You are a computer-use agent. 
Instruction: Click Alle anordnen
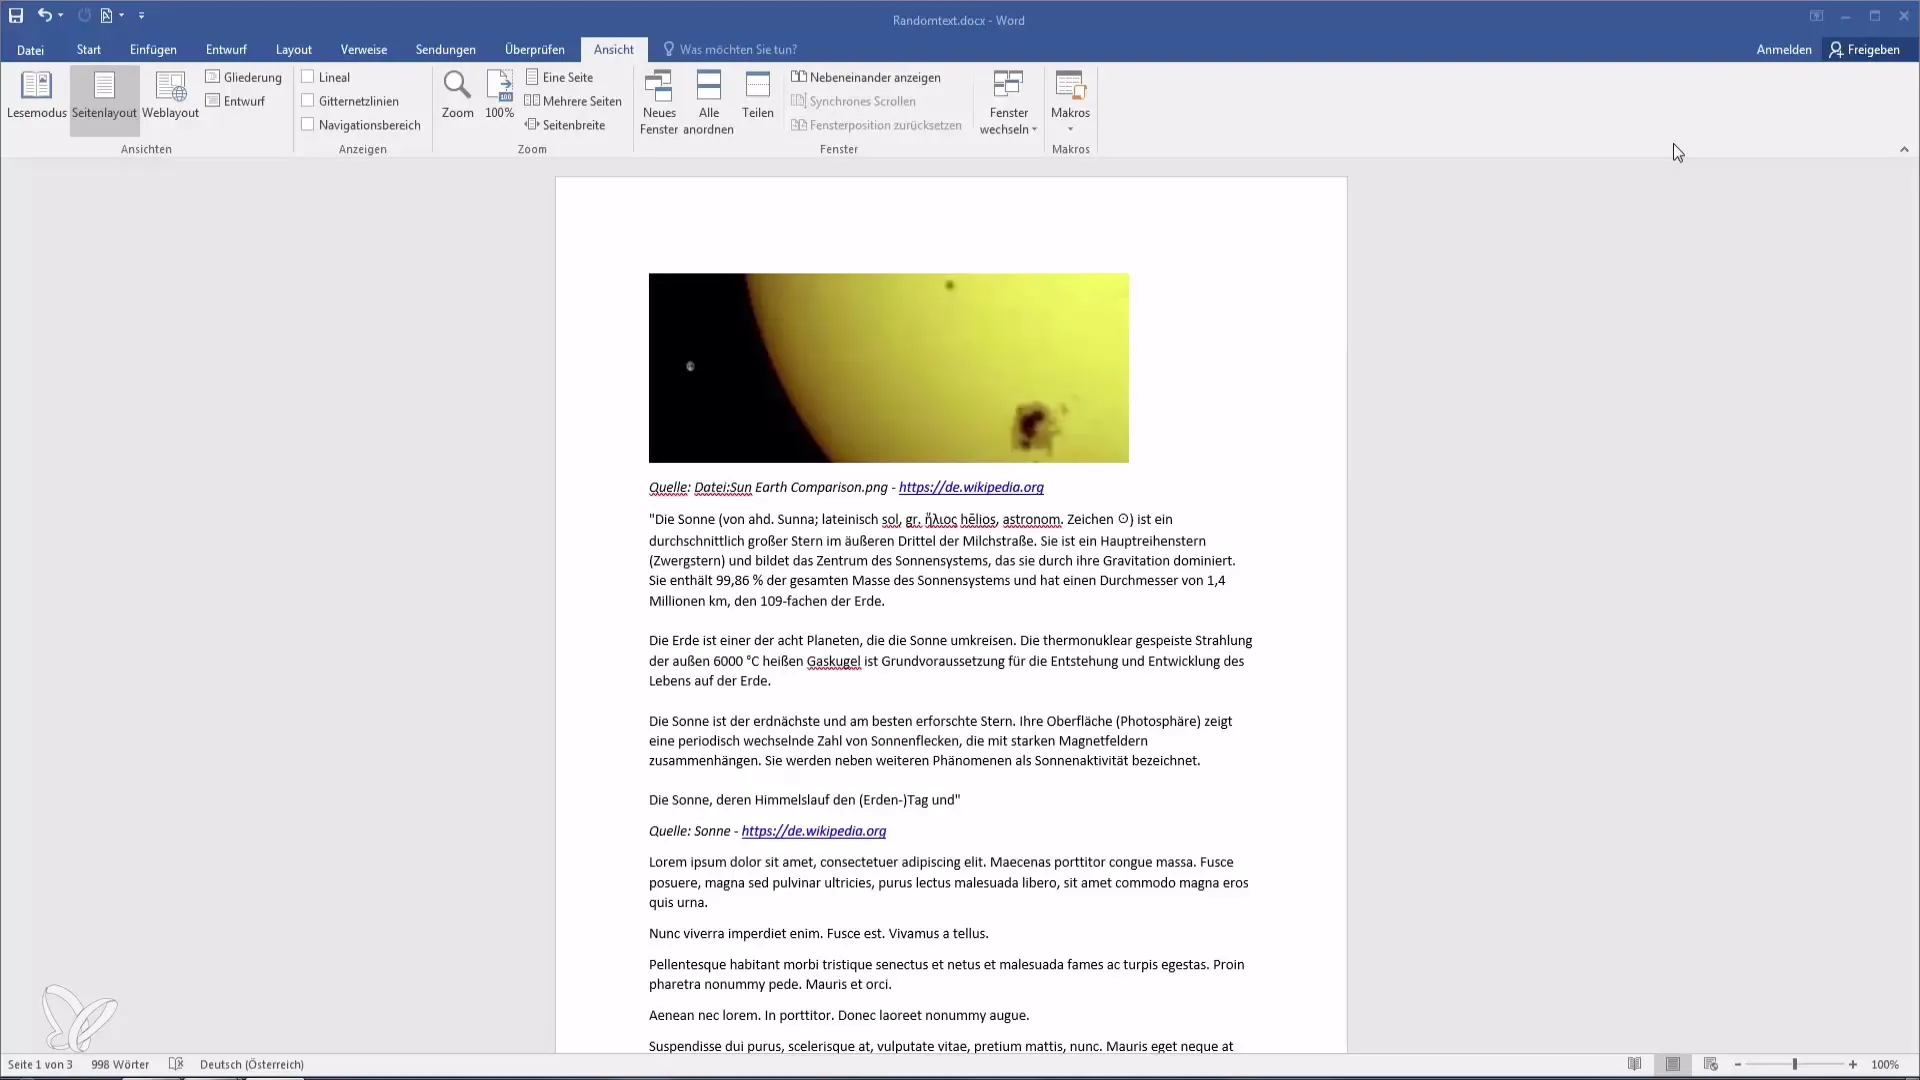click(708, 102)
